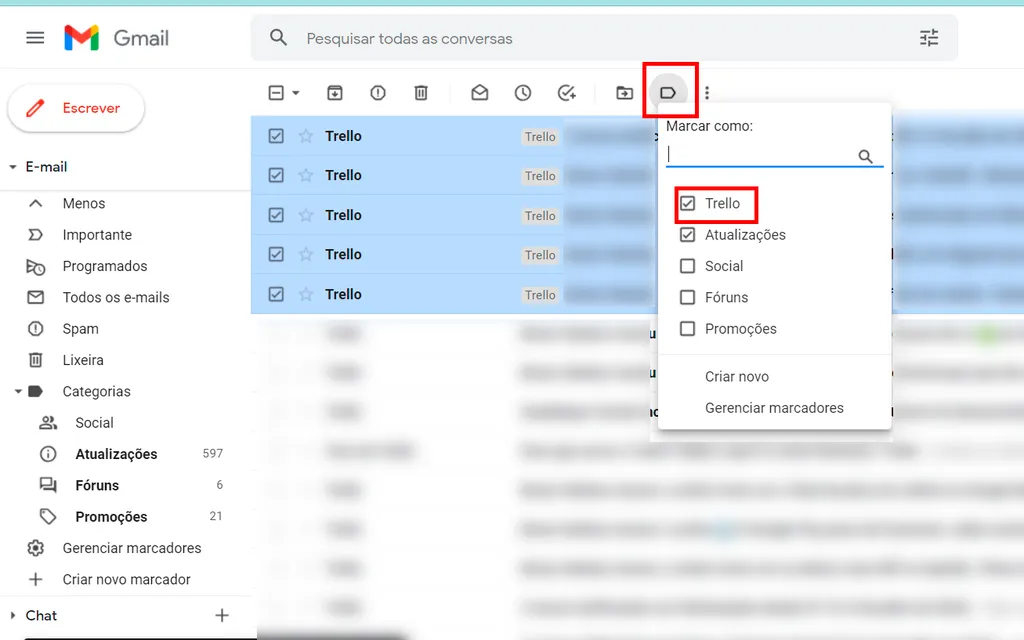Click the search icon in label popup

[x=865, y=156]
